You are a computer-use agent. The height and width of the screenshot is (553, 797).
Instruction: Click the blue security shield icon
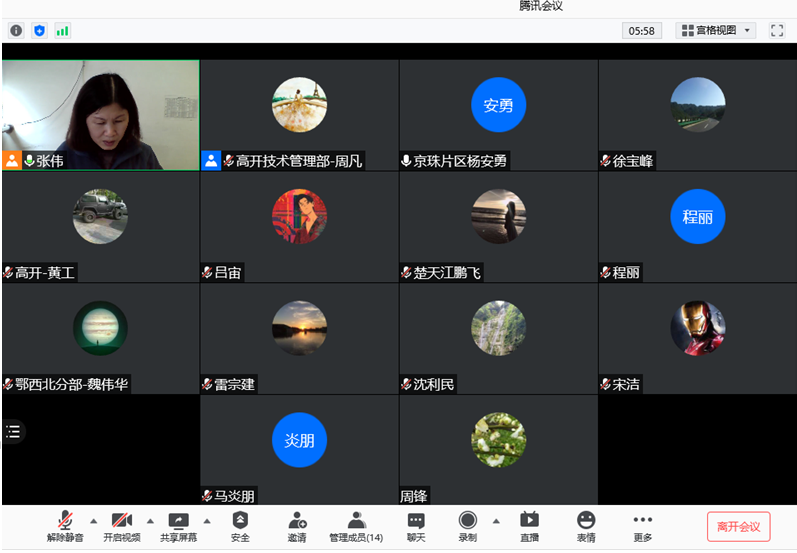coord(39,30)
